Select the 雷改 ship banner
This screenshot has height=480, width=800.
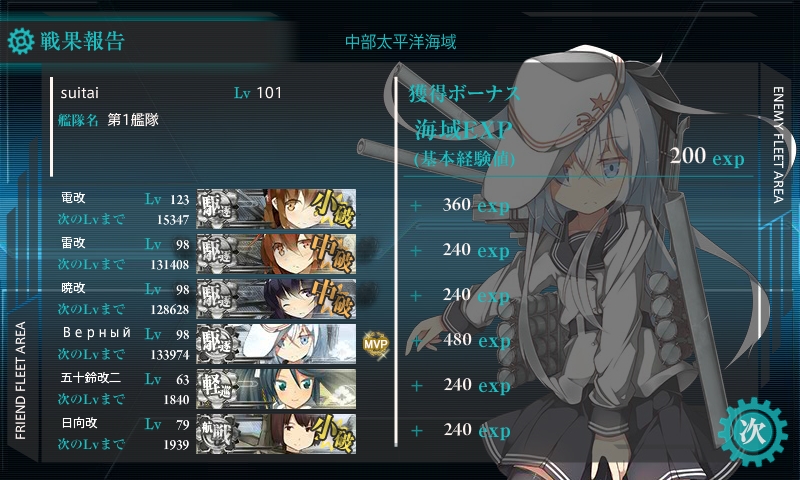tap(276, 254)
